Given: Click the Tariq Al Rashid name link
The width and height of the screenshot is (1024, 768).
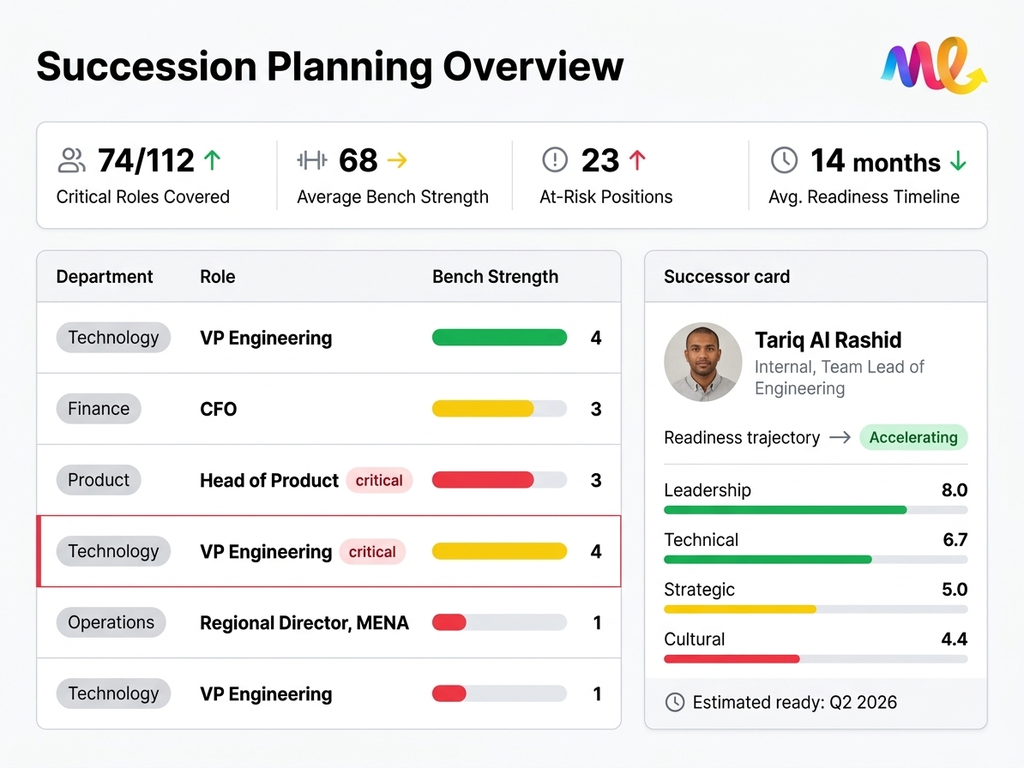Looking at the screenshot, I should click(827, 340).
